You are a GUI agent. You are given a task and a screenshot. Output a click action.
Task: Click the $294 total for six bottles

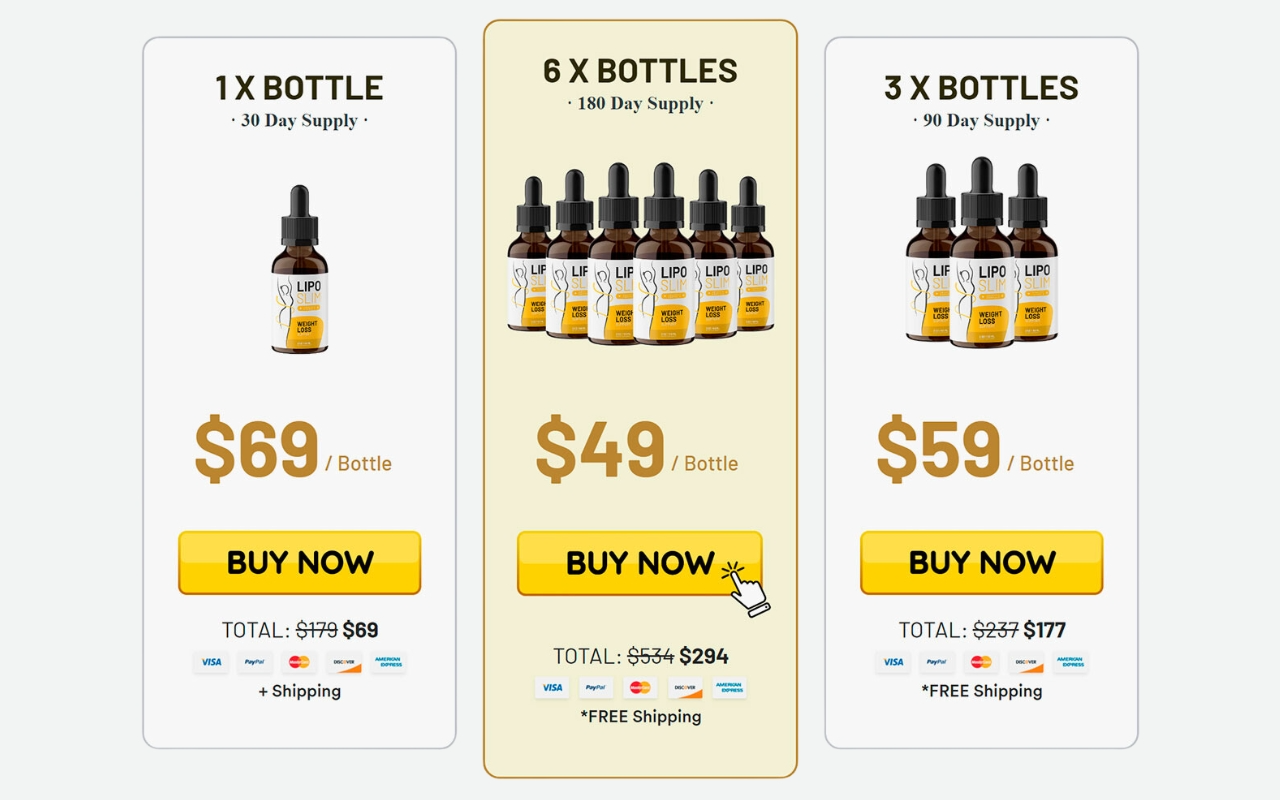tap(704, 656)
